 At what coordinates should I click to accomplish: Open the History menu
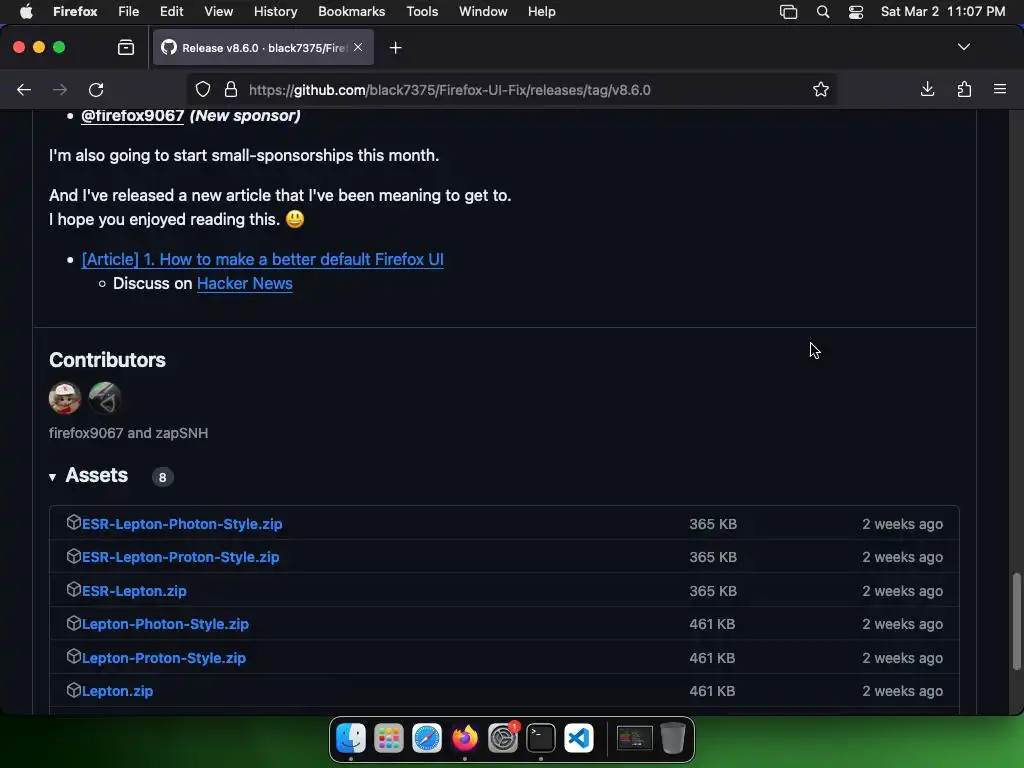[x=276, y=12]
